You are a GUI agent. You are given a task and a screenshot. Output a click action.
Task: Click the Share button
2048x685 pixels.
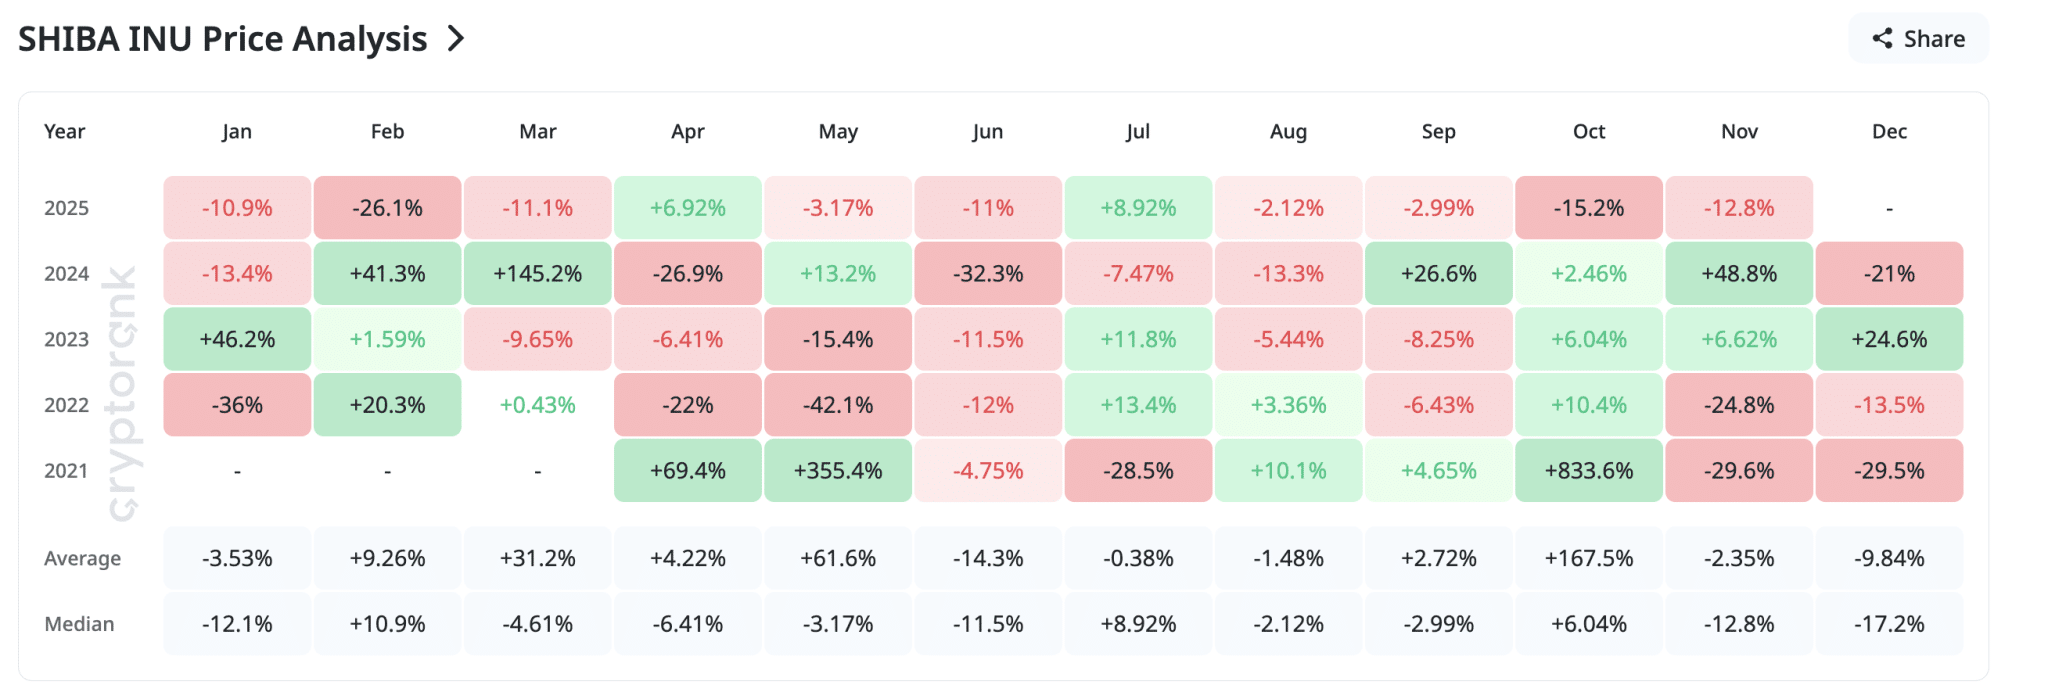[1918, 39]
